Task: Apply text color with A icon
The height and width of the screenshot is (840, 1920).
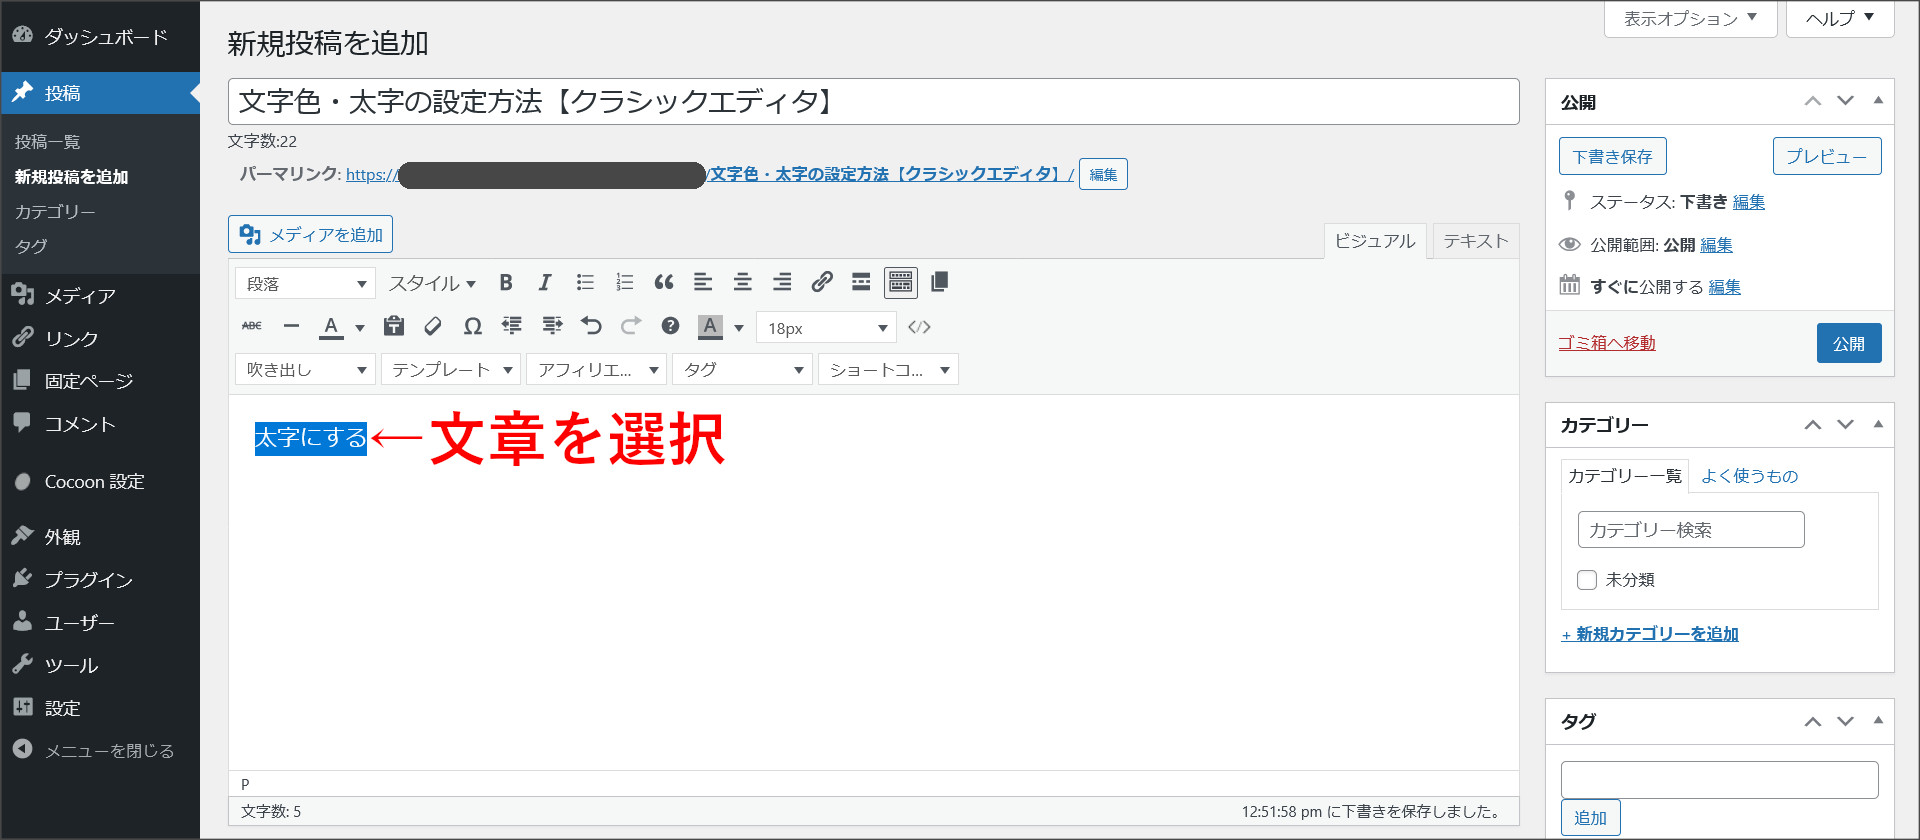Action: [331, 326]
